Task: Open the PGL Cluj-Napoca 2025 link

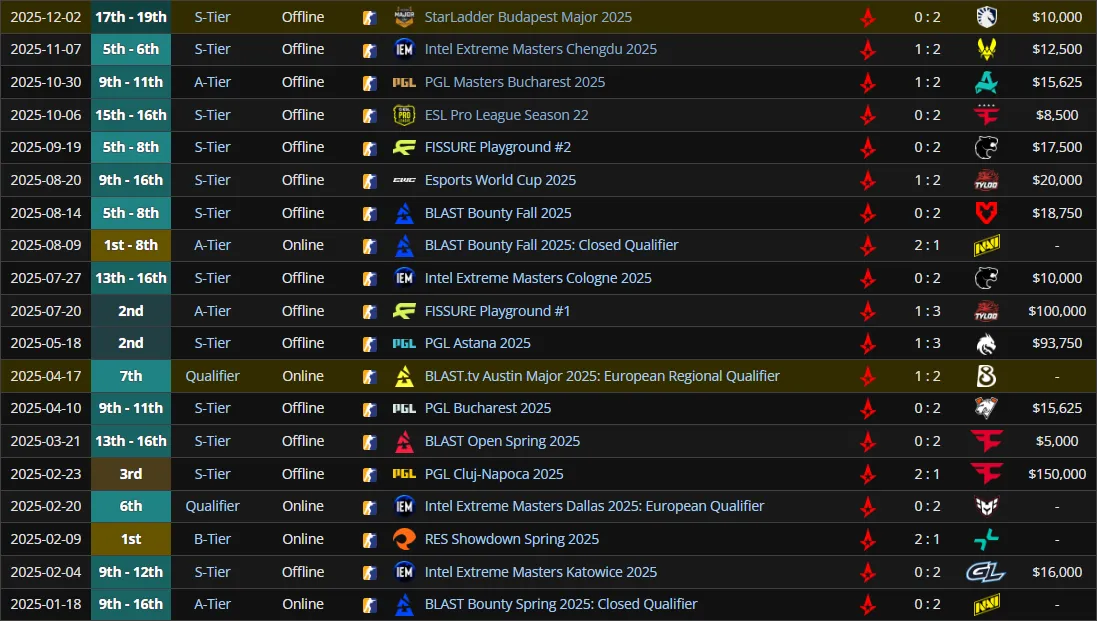Action: pos(494,473)
